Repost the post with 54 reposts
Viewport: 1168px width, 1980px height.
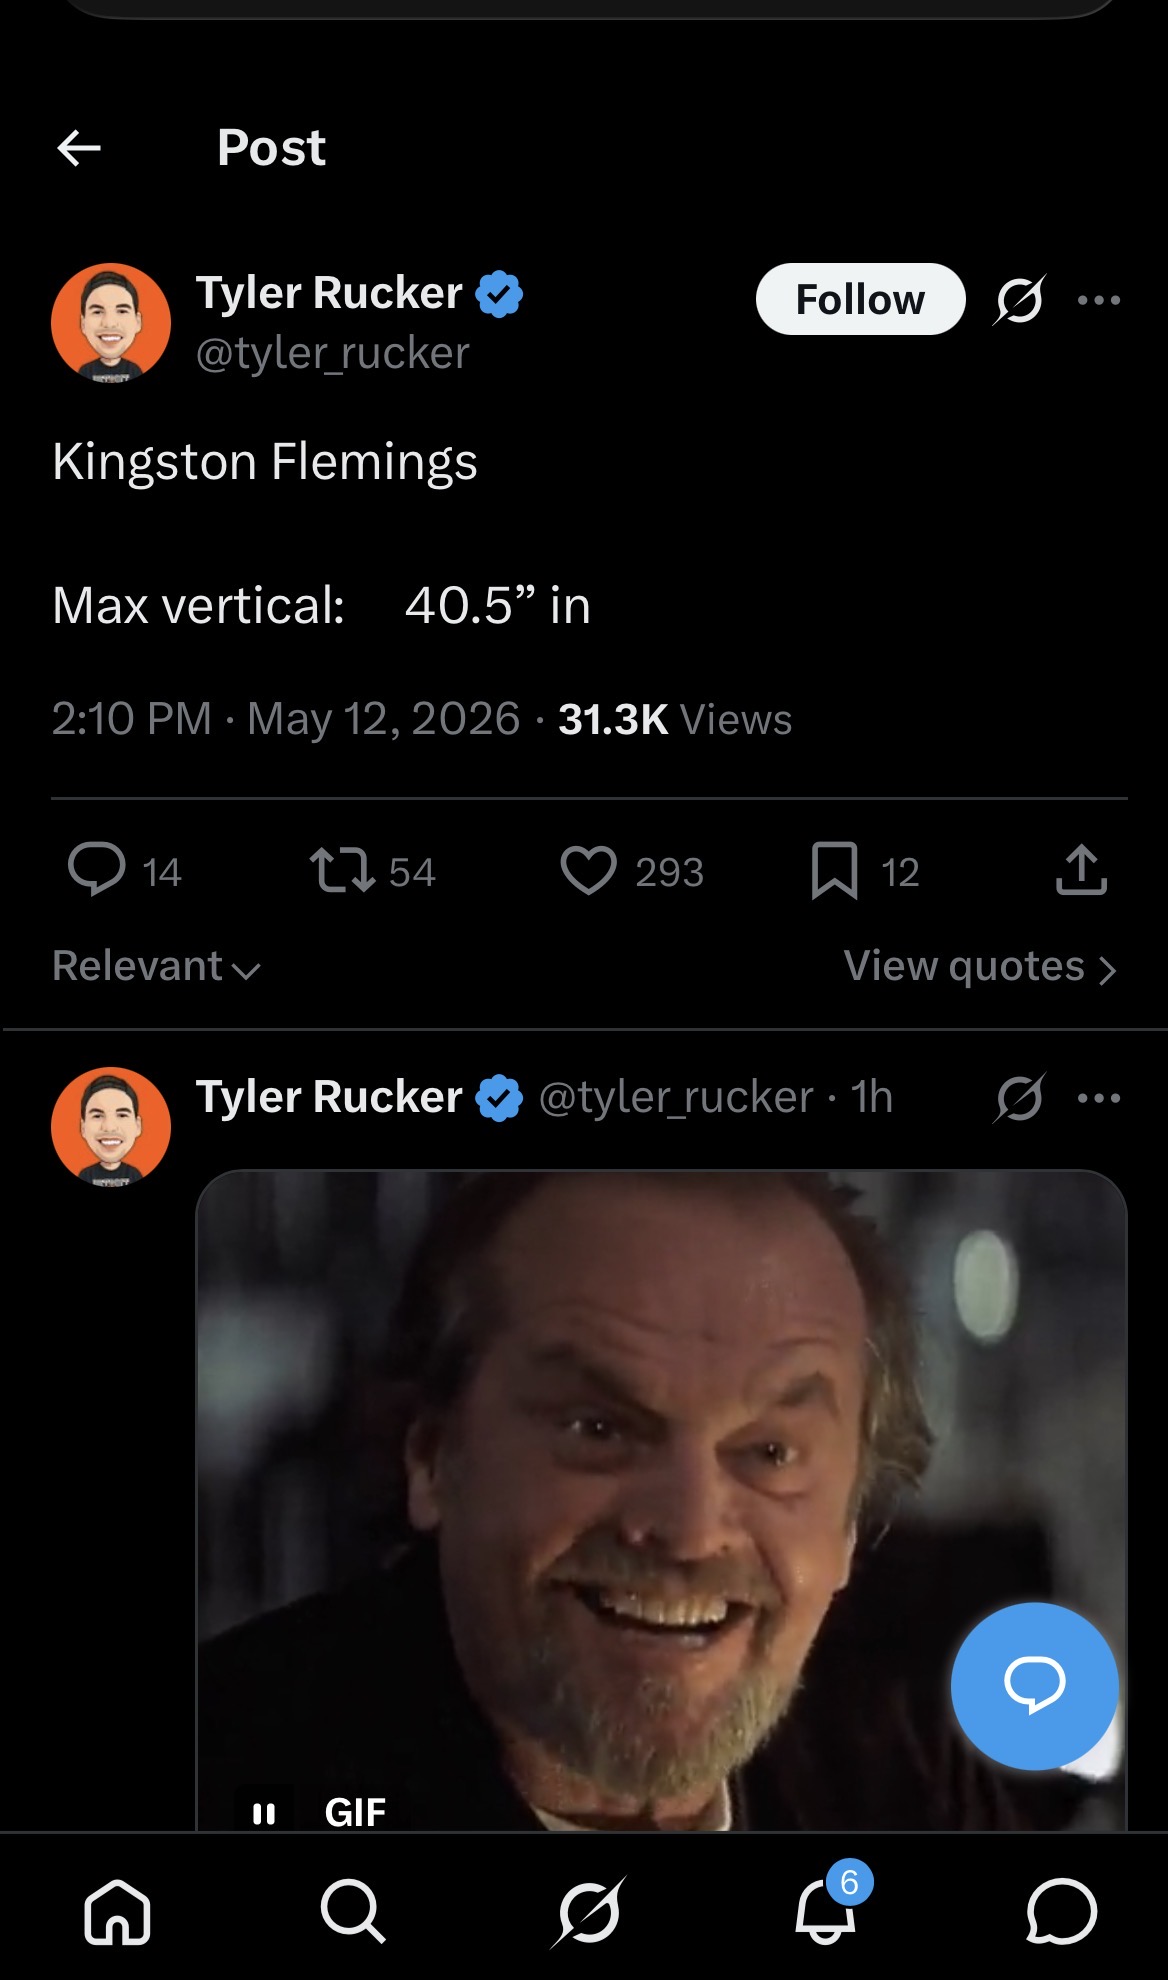pyautogui.click(x=342, y=869)
